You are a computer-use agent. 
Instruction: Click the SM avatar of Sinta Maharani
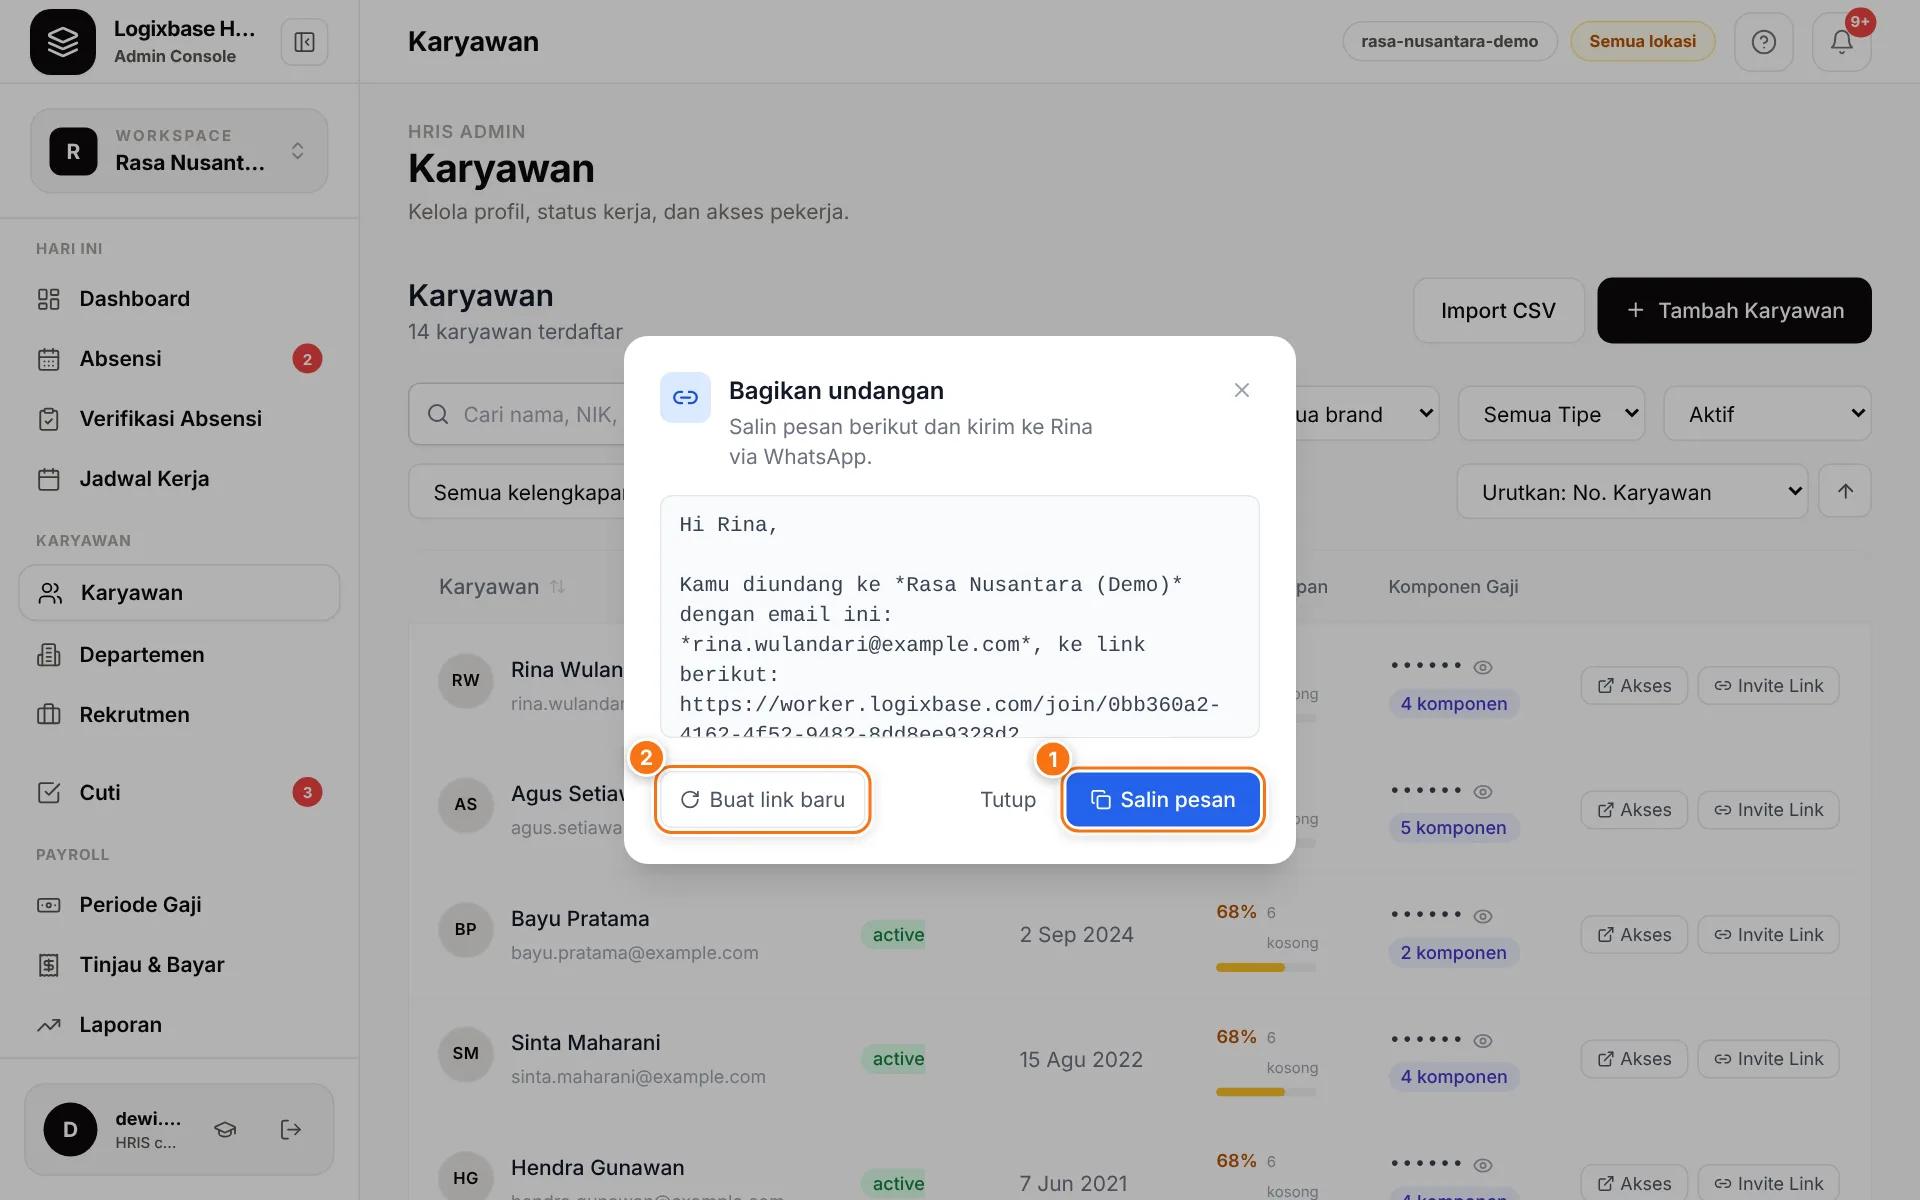pos(466,1053)
